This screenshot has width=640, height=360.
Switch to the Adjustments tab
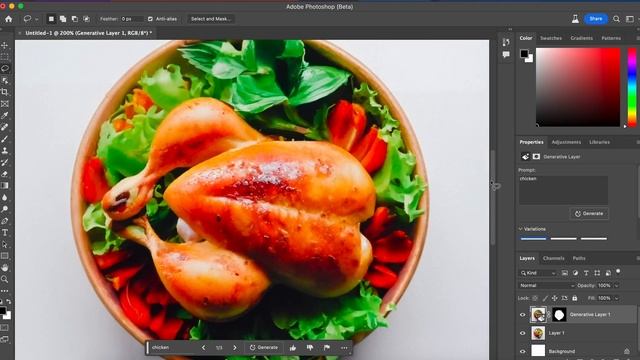[x=566, y=142]
